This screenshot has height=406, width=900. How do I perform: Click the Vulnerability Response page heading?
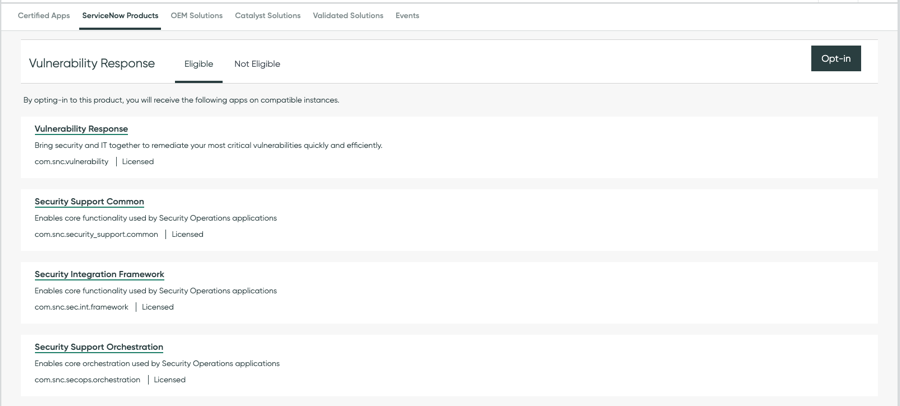(x=92, y=63)
